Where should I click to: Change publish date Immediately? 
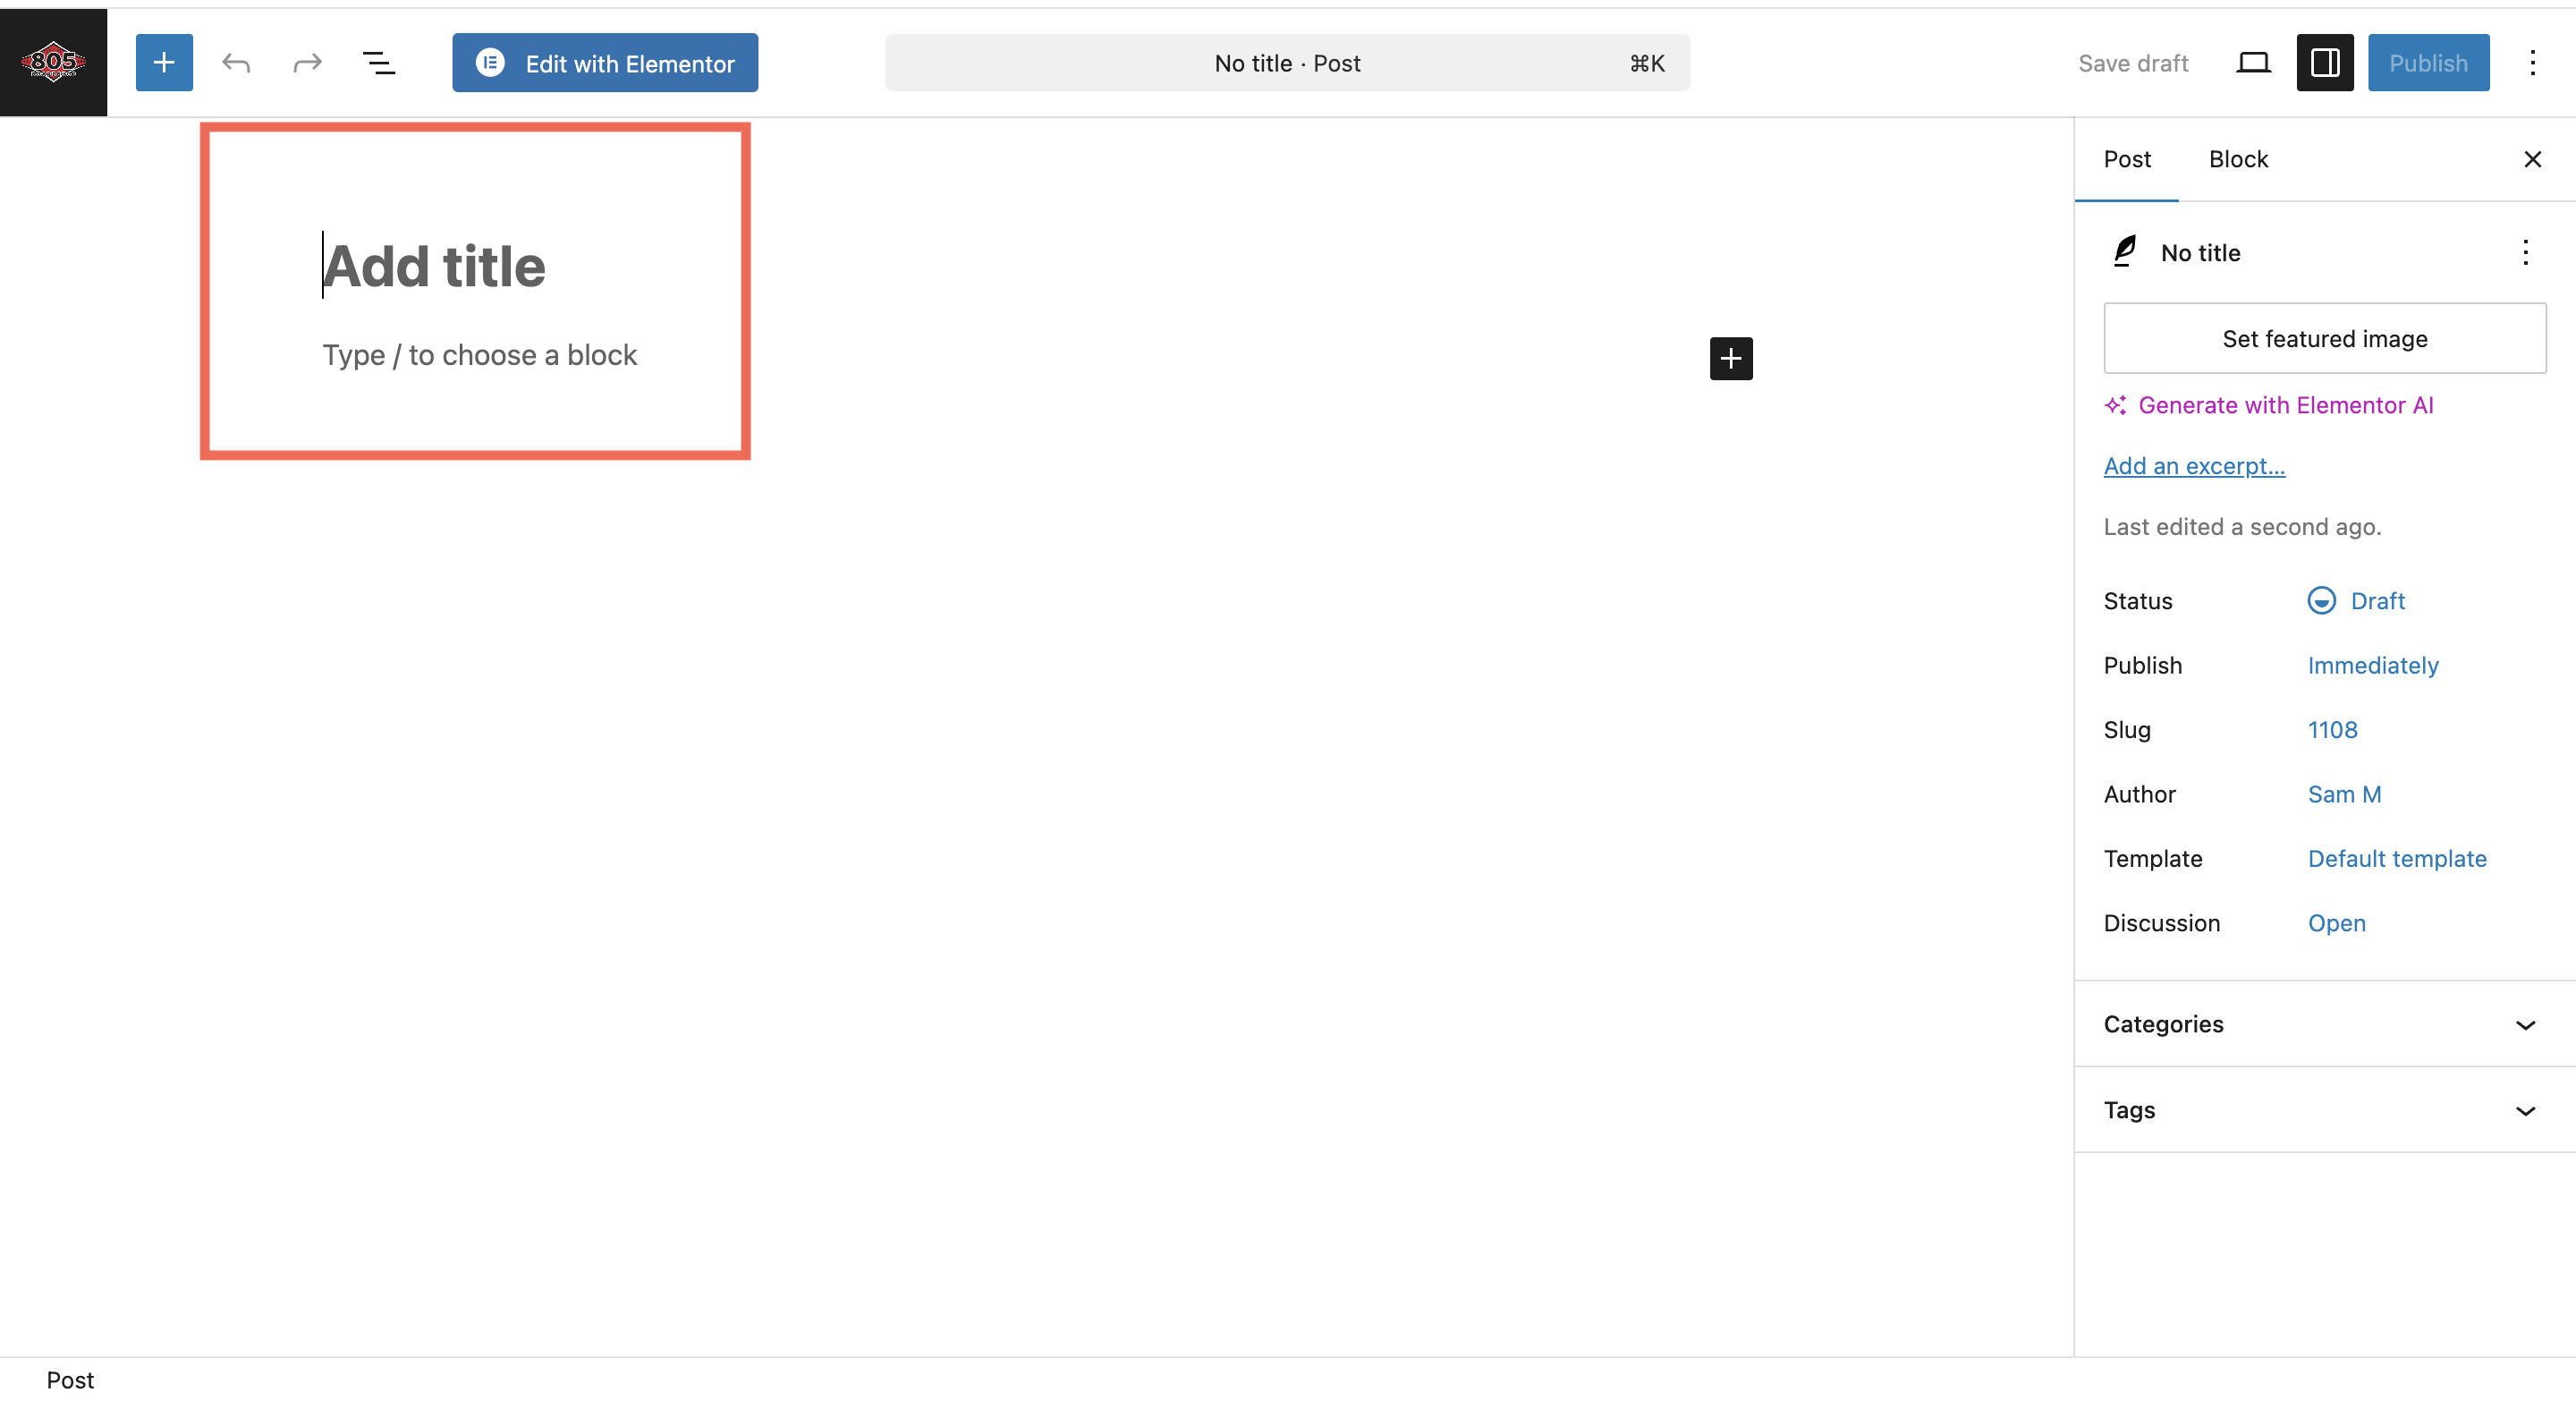click(x=2373, y=665)
